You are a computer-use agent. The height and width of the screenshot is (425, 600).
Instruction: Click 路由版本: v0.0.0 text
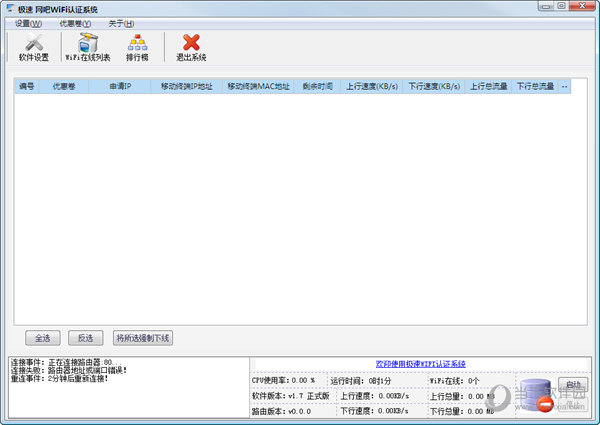281,412
